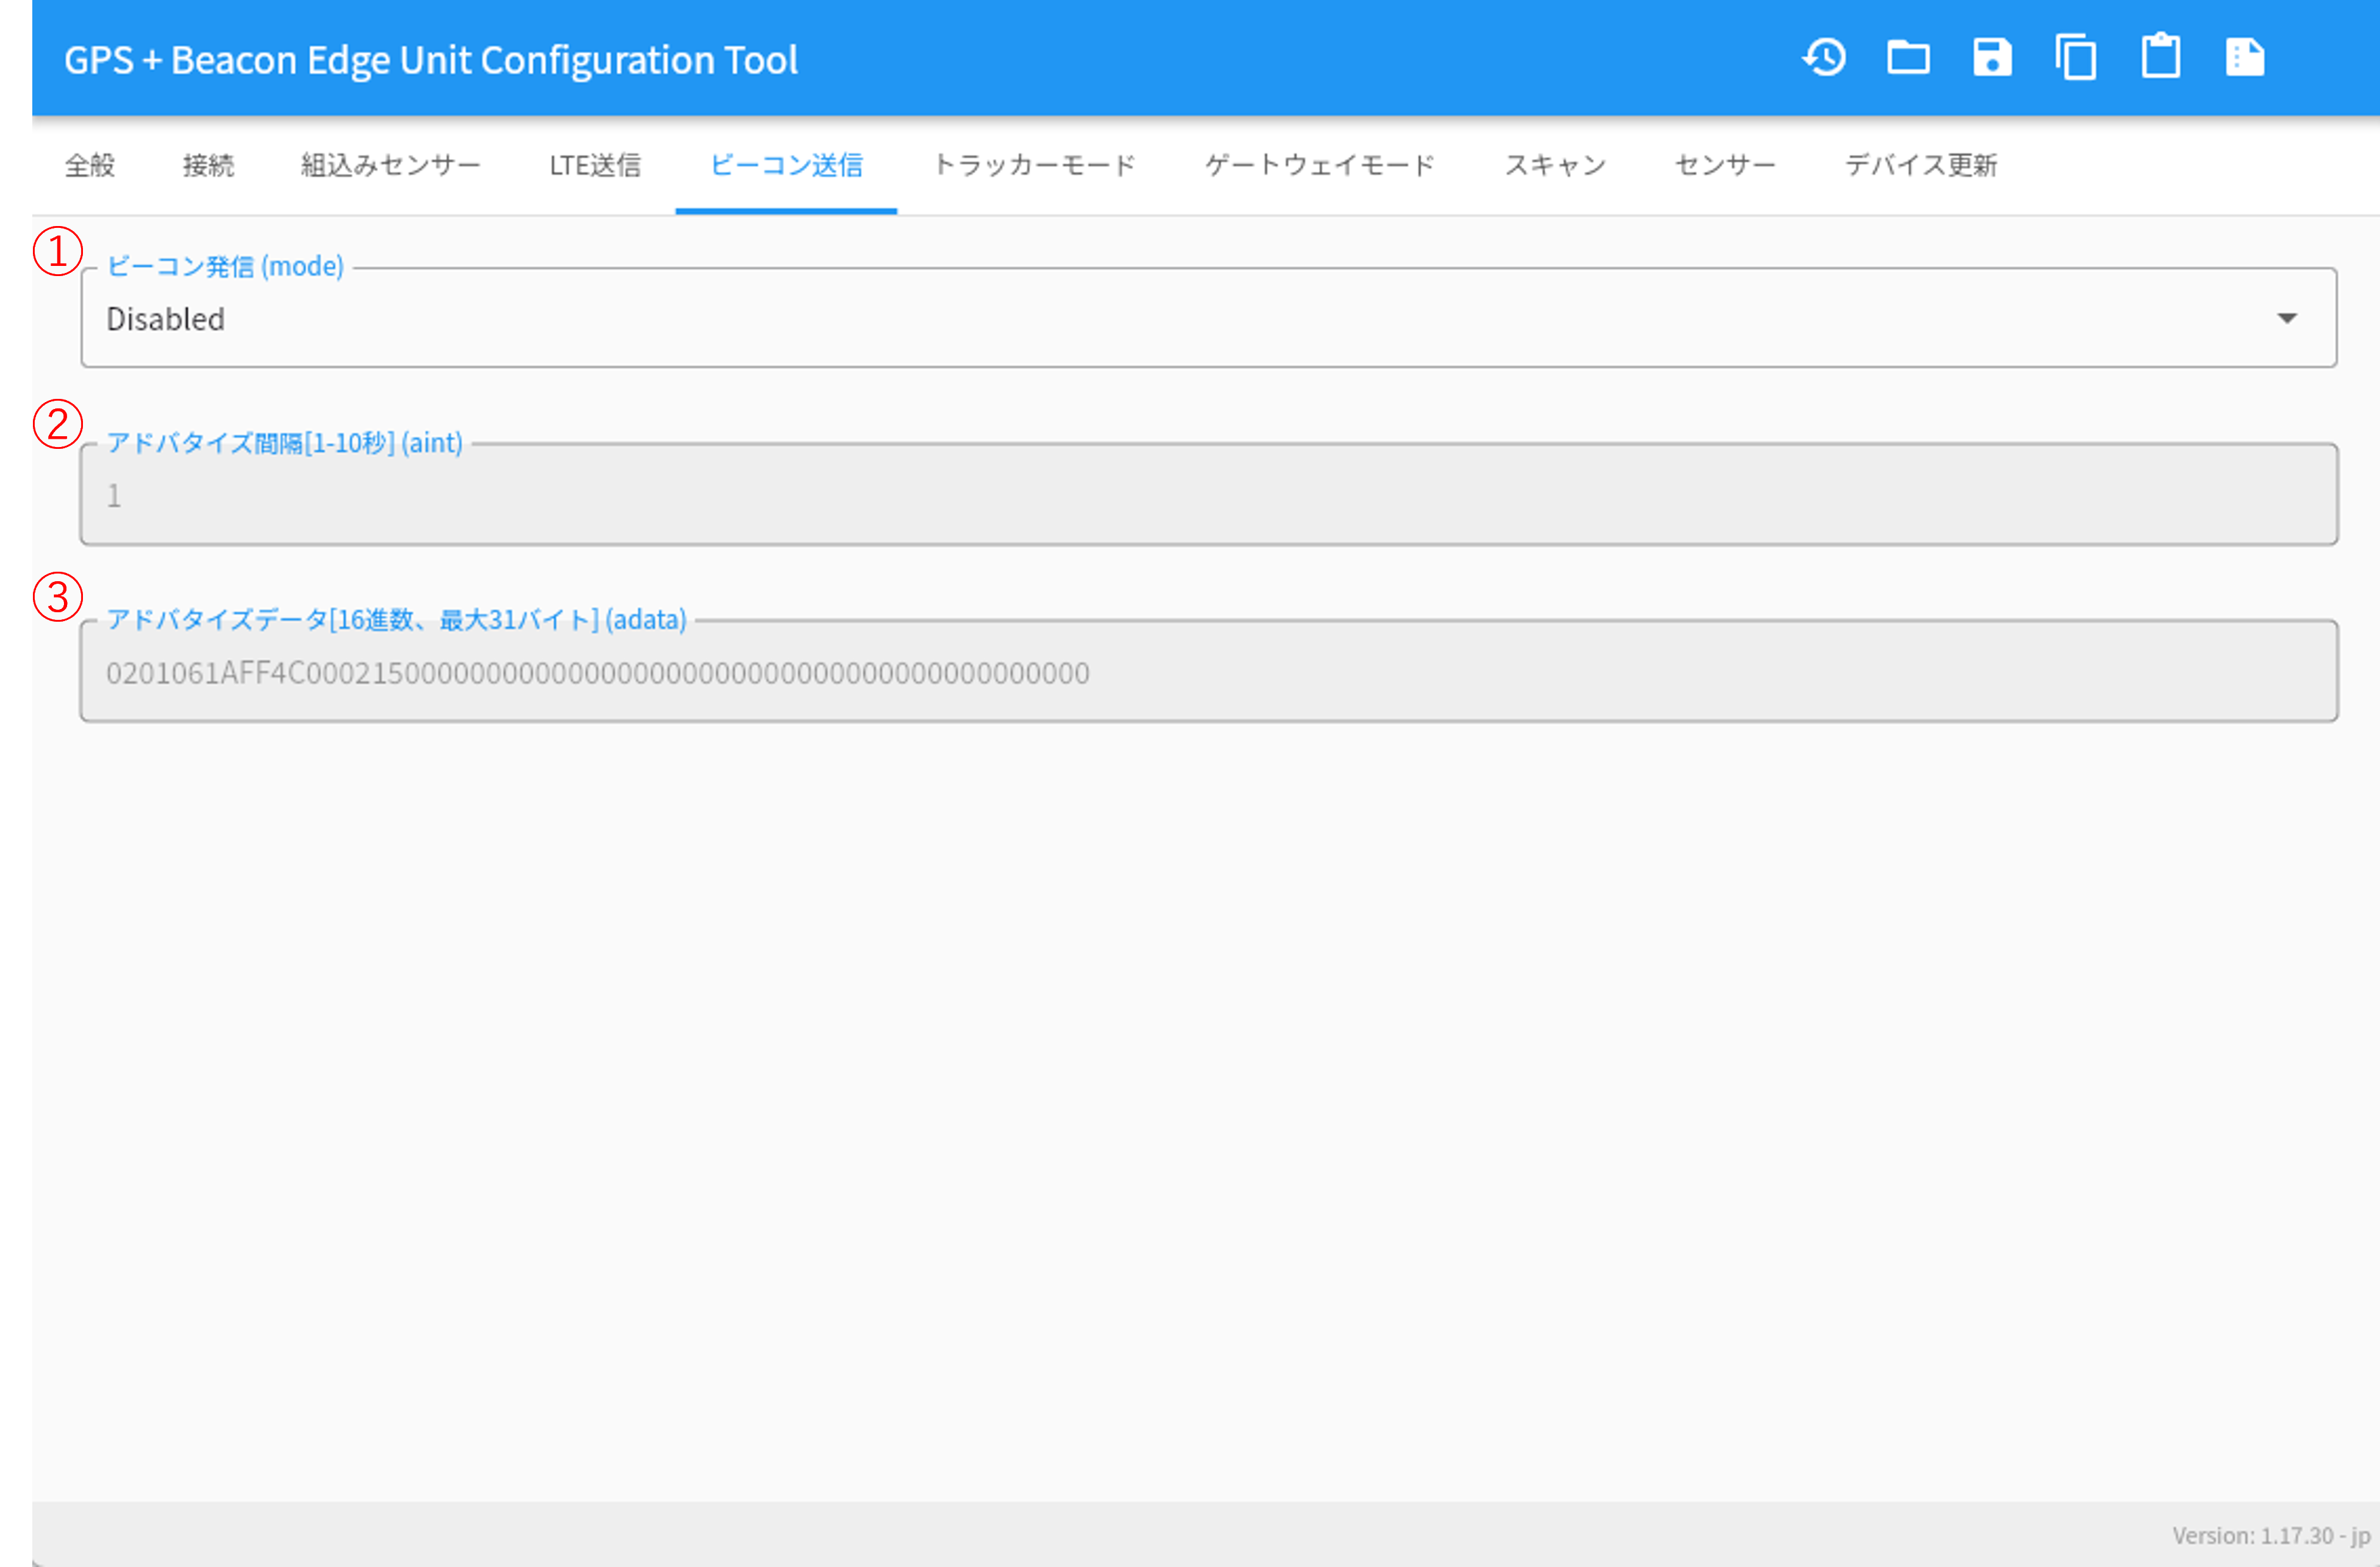This screenshot has height=1567, width=2380.
Task: Click the document file icon in header
Action: tap(2245, 58)
